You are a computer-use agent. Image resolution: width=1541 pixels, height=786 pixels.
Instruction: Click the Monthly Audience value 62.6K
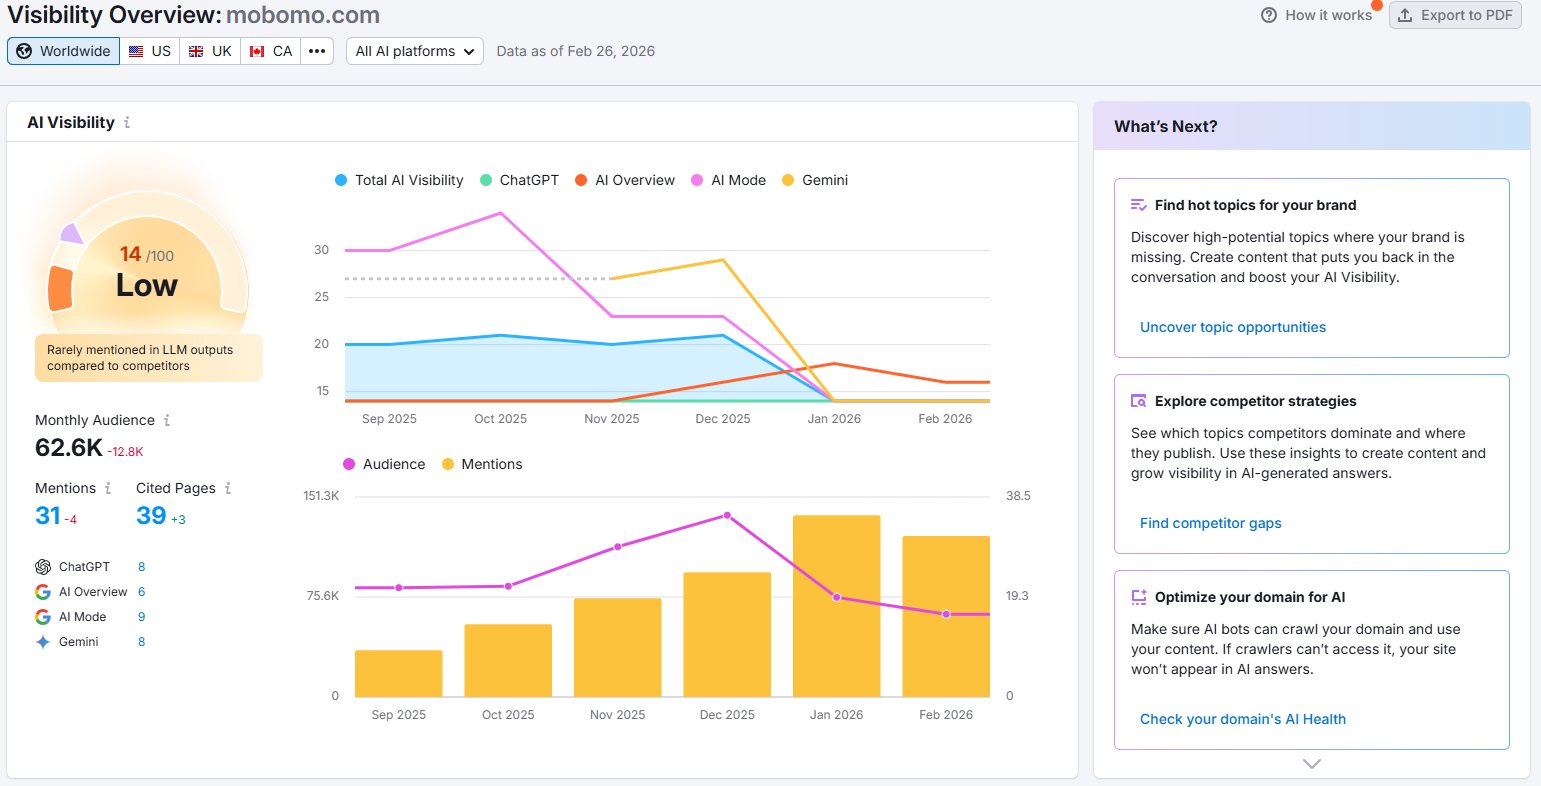[69, 448]
